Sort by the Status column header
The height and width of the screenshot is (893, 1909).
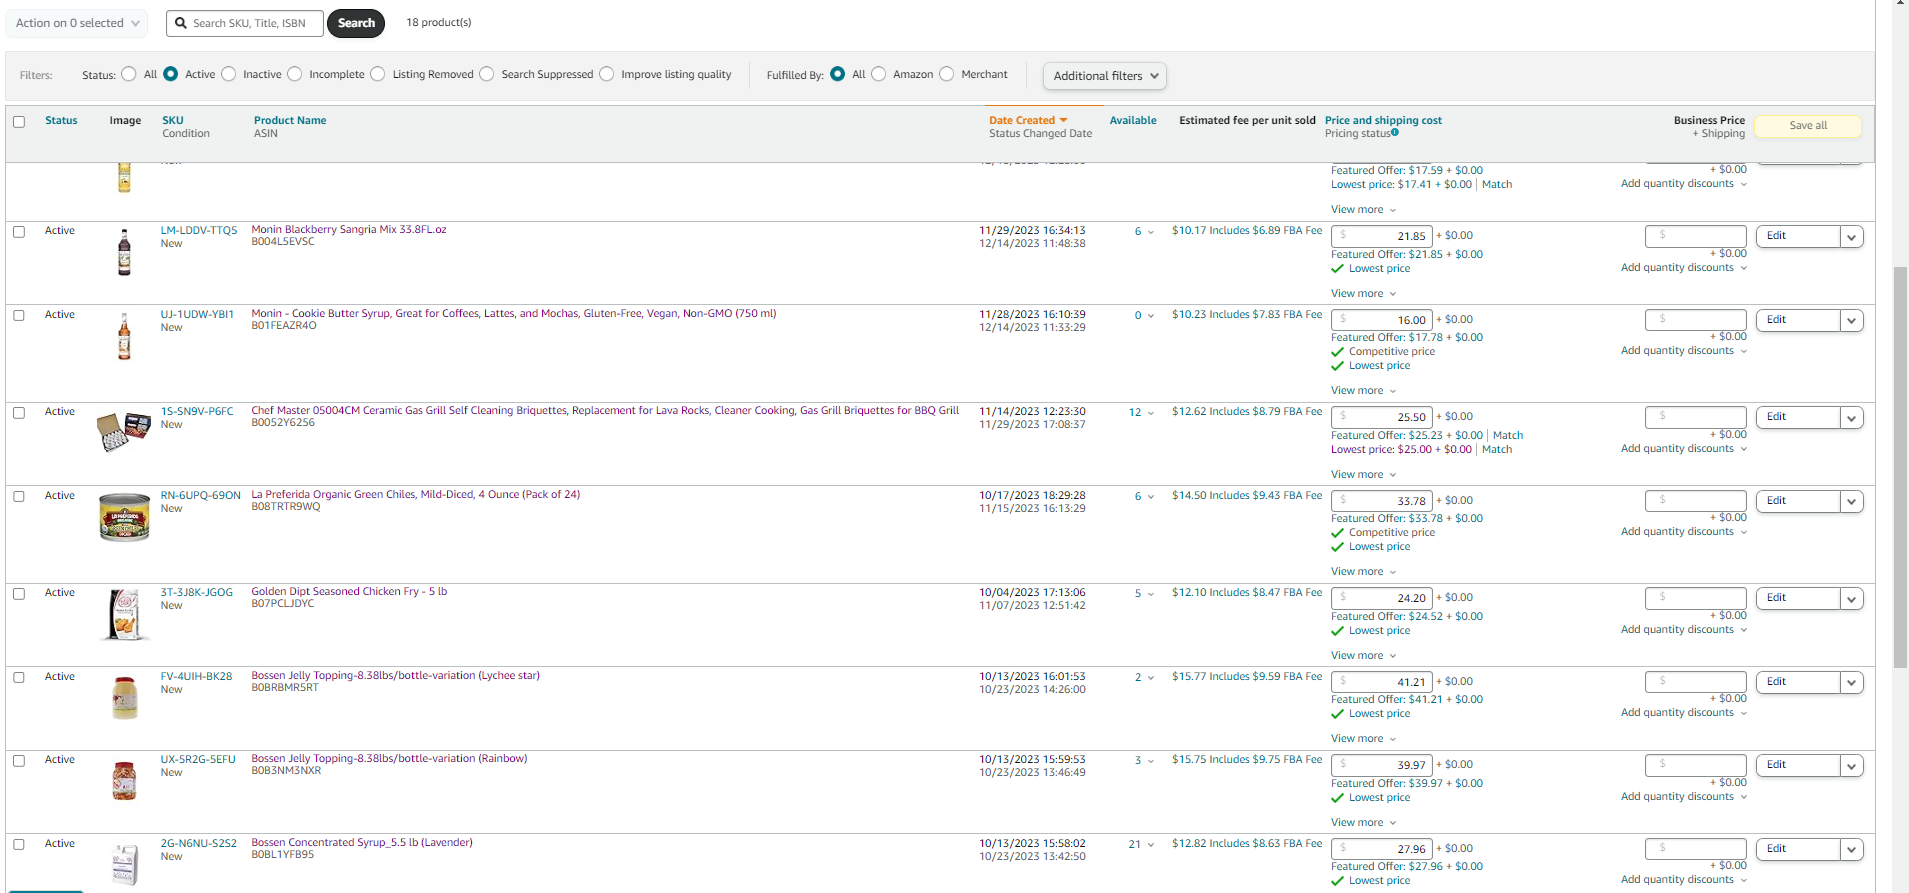pyautogui.click(x=61, y=121)
